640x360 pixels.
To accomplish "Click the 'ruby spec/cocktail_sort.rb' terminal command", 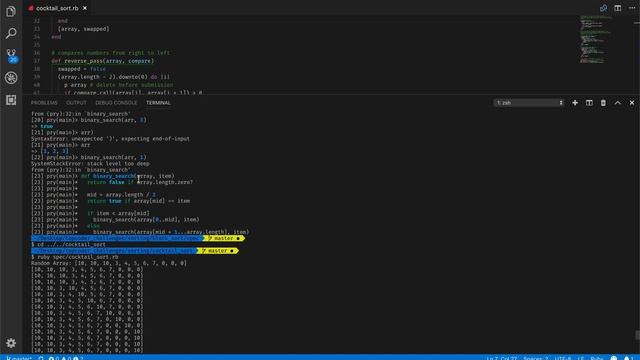I will click(78, 257).
